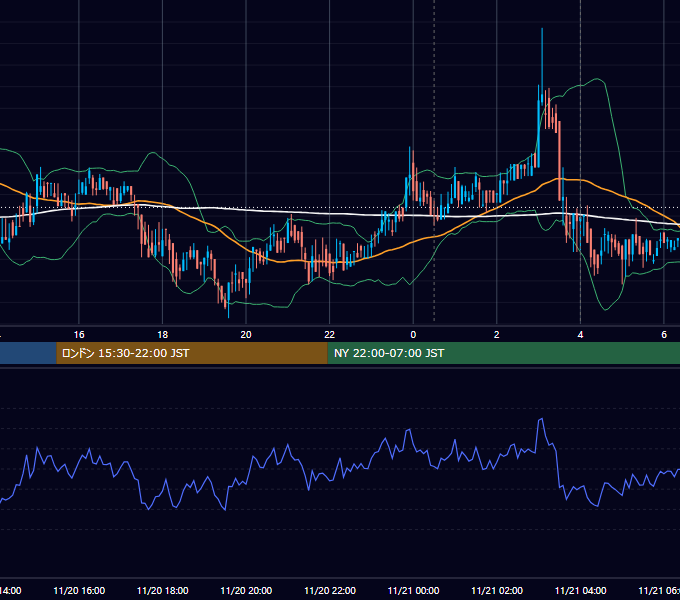Viewport: 680px width, 600px height.
Task: Click hour label 0 on chart axis
Action: [x=413, y=335]
